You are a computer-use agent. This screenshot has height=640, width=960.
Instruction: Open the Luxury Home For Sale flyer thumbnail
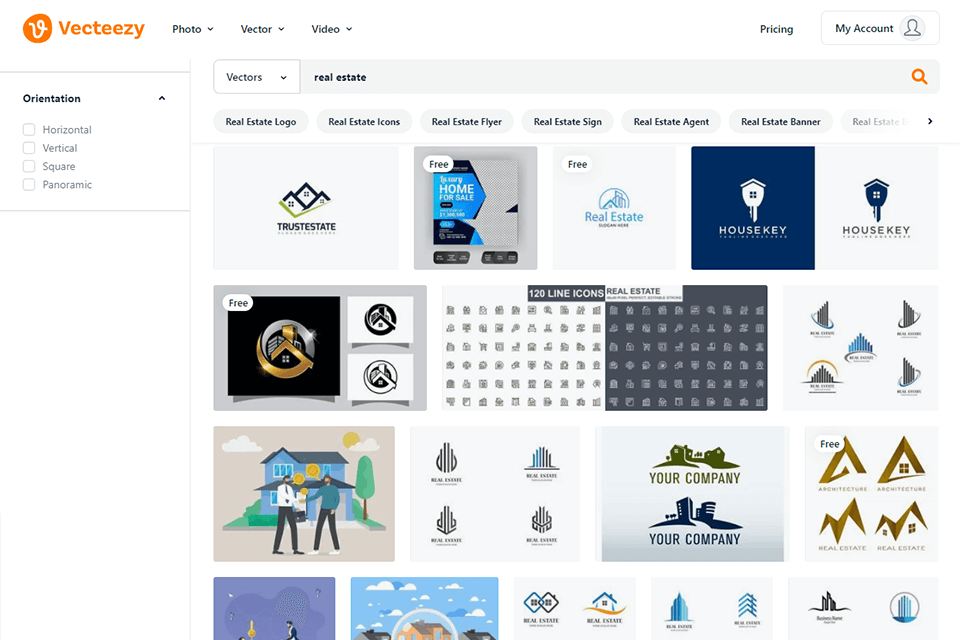click(x=476, y=208)
